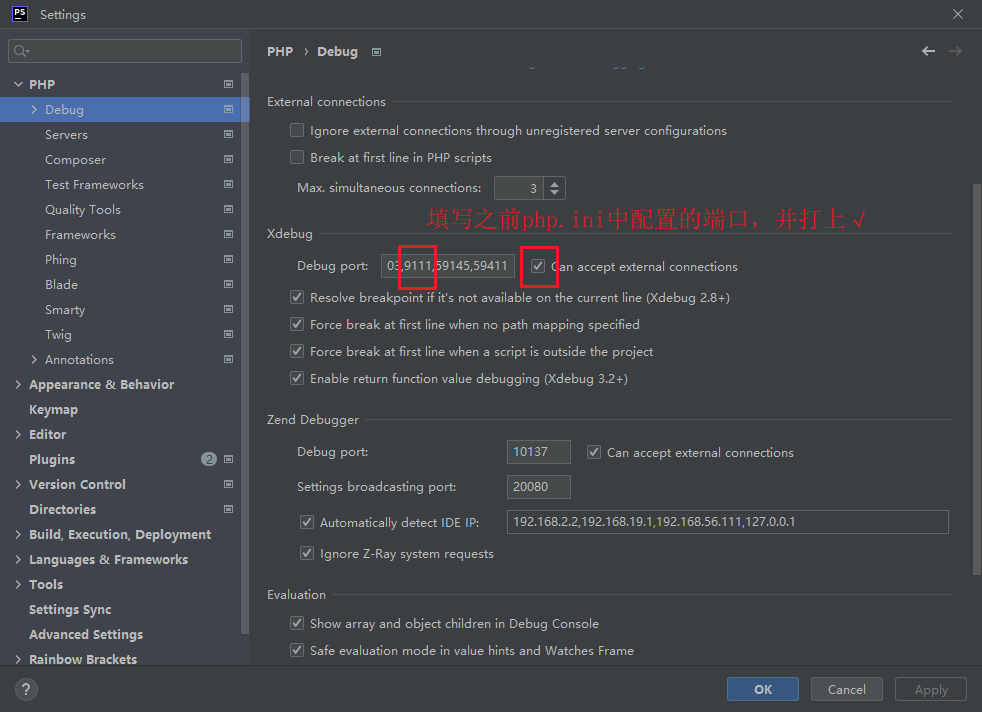982x712 pixels.
Task: Click project-level icon on Debug row
Action: tap(229, 110)
